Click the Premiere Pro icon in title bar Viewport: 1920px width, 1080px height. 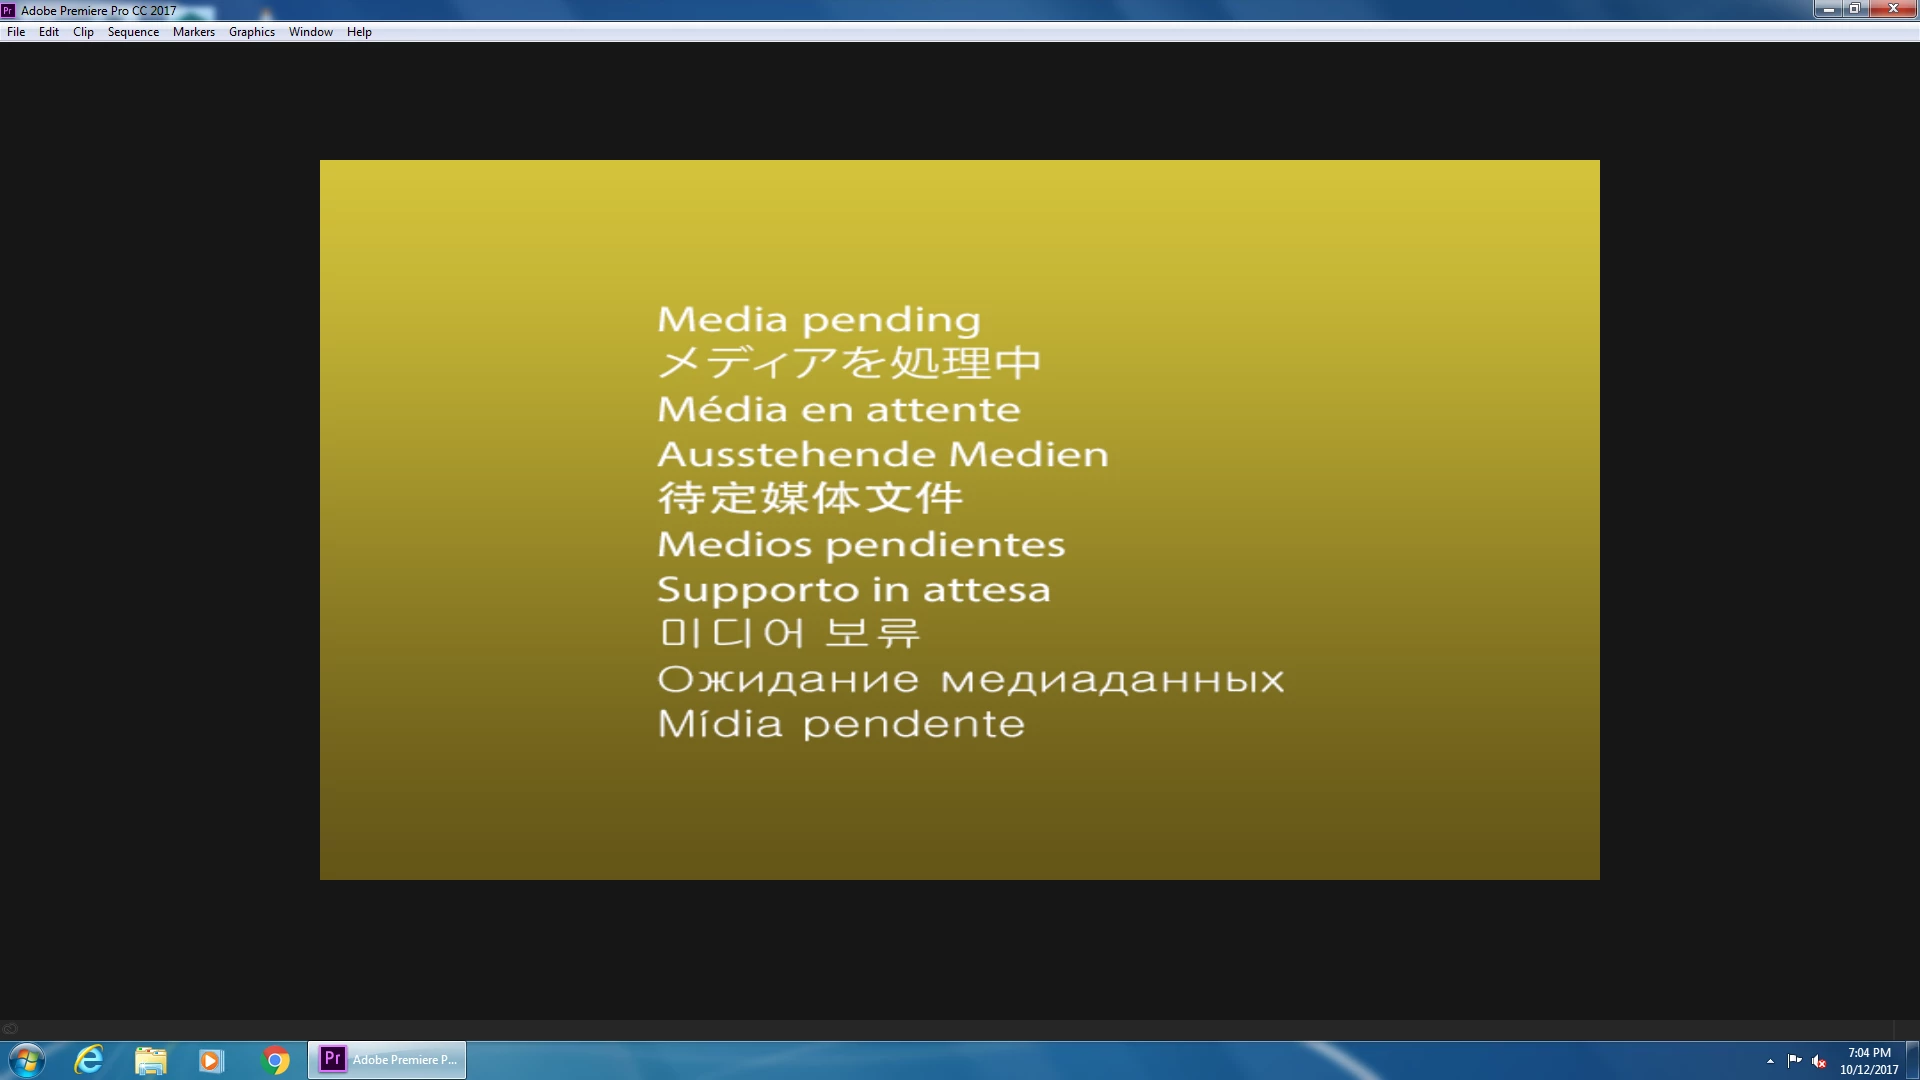pos(8,10)
